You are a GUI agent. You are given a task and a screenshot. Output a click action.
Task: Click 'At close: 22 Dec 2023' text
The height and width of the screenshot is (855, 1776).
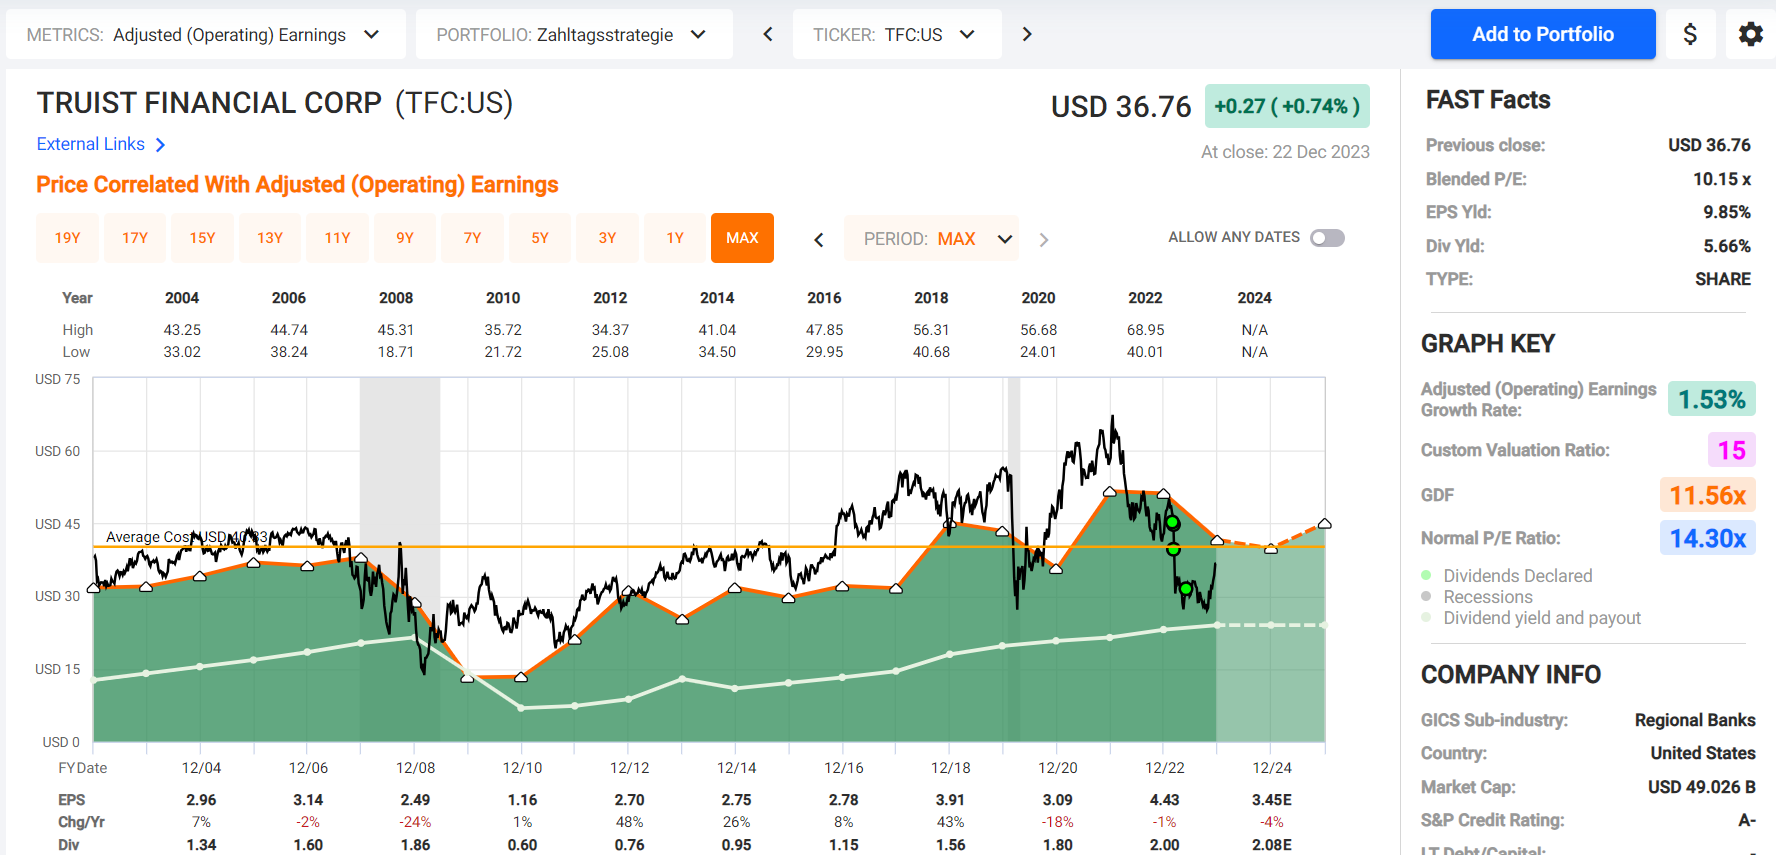1285,152
